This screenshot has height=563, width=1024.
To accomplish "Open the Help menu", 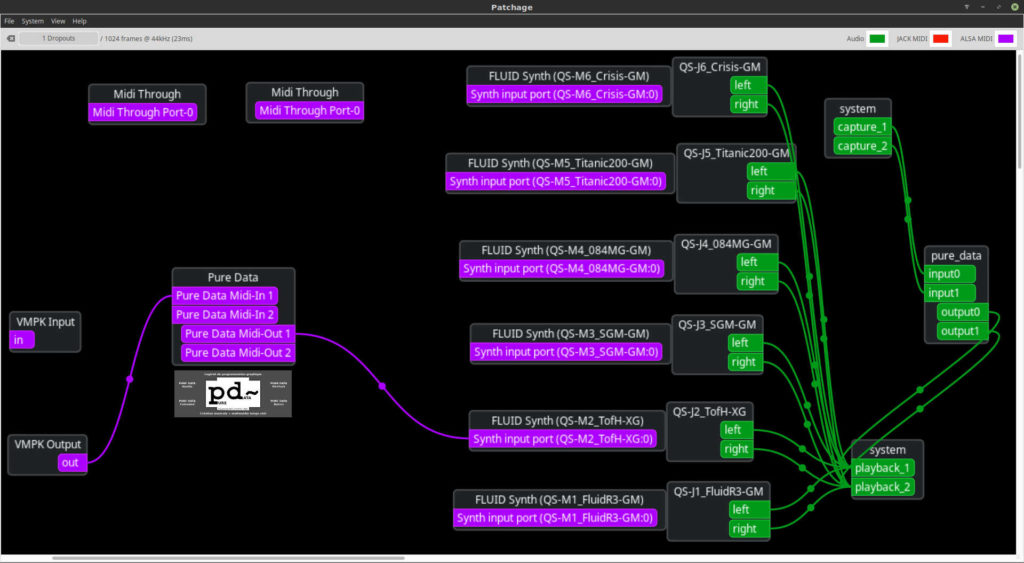I will click(79, 21).
